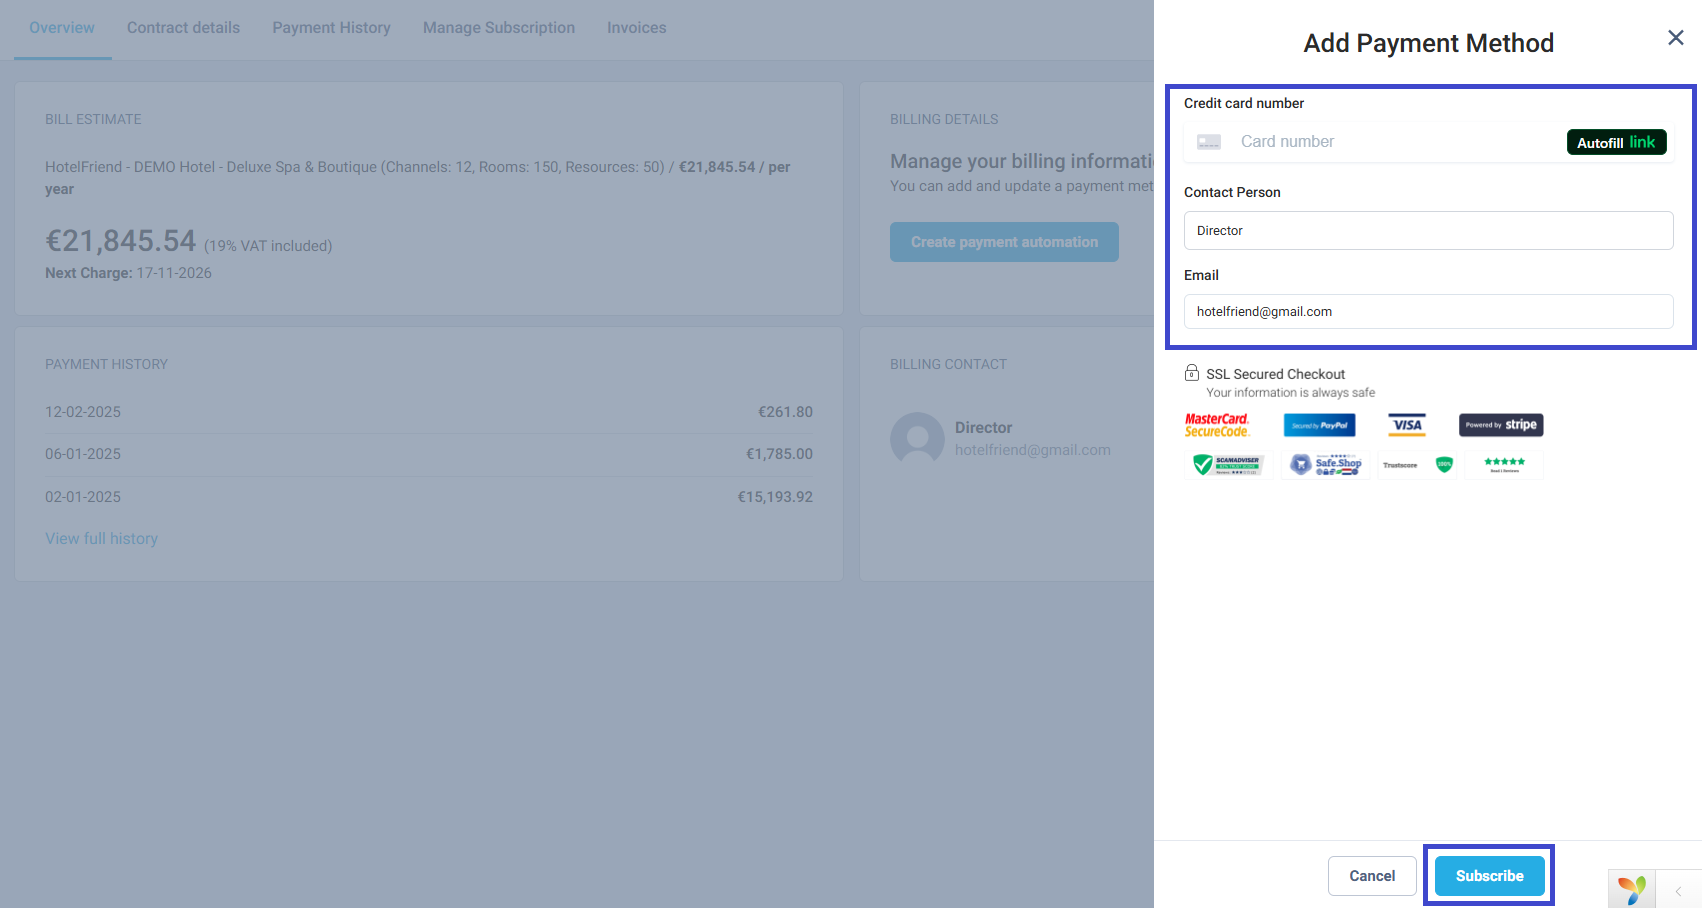Screen dimensions: 1702x908
Task: Click the Secured by PayPal badge
Action: click(x=1319, y=425)
